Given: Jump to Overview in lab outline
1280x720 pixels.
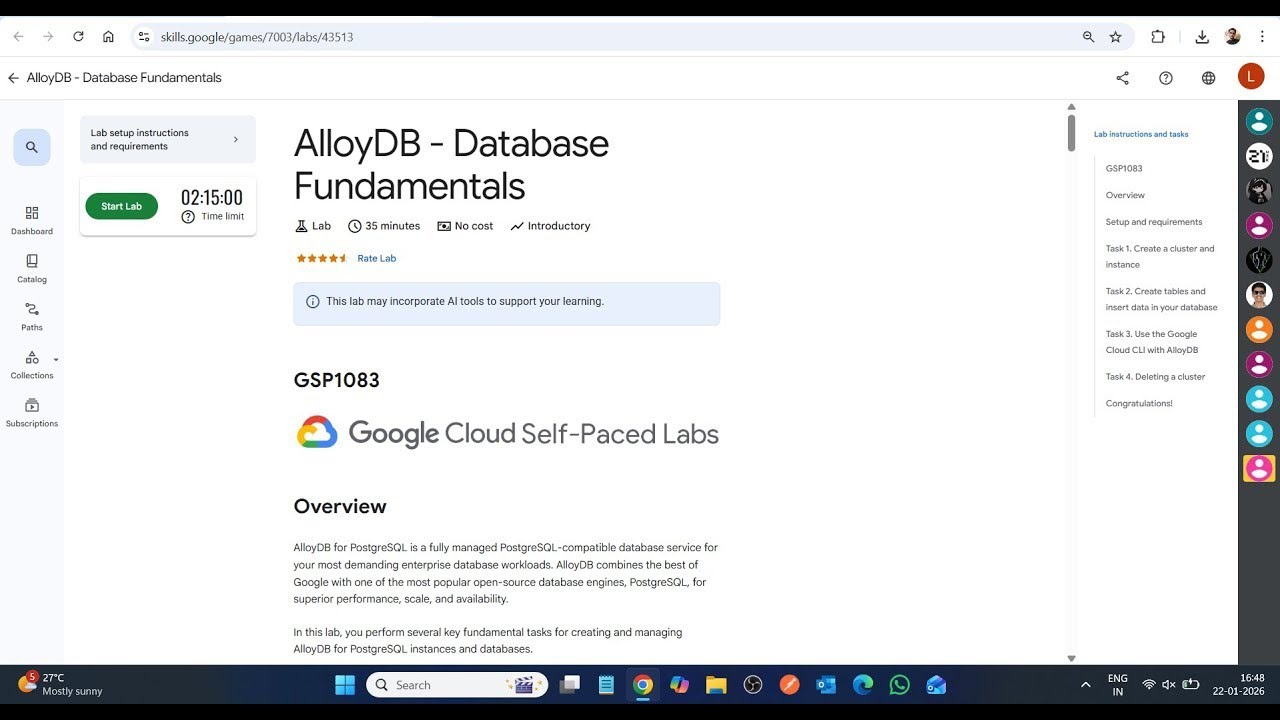Looking at the screenshot, I should (1125, 195).
